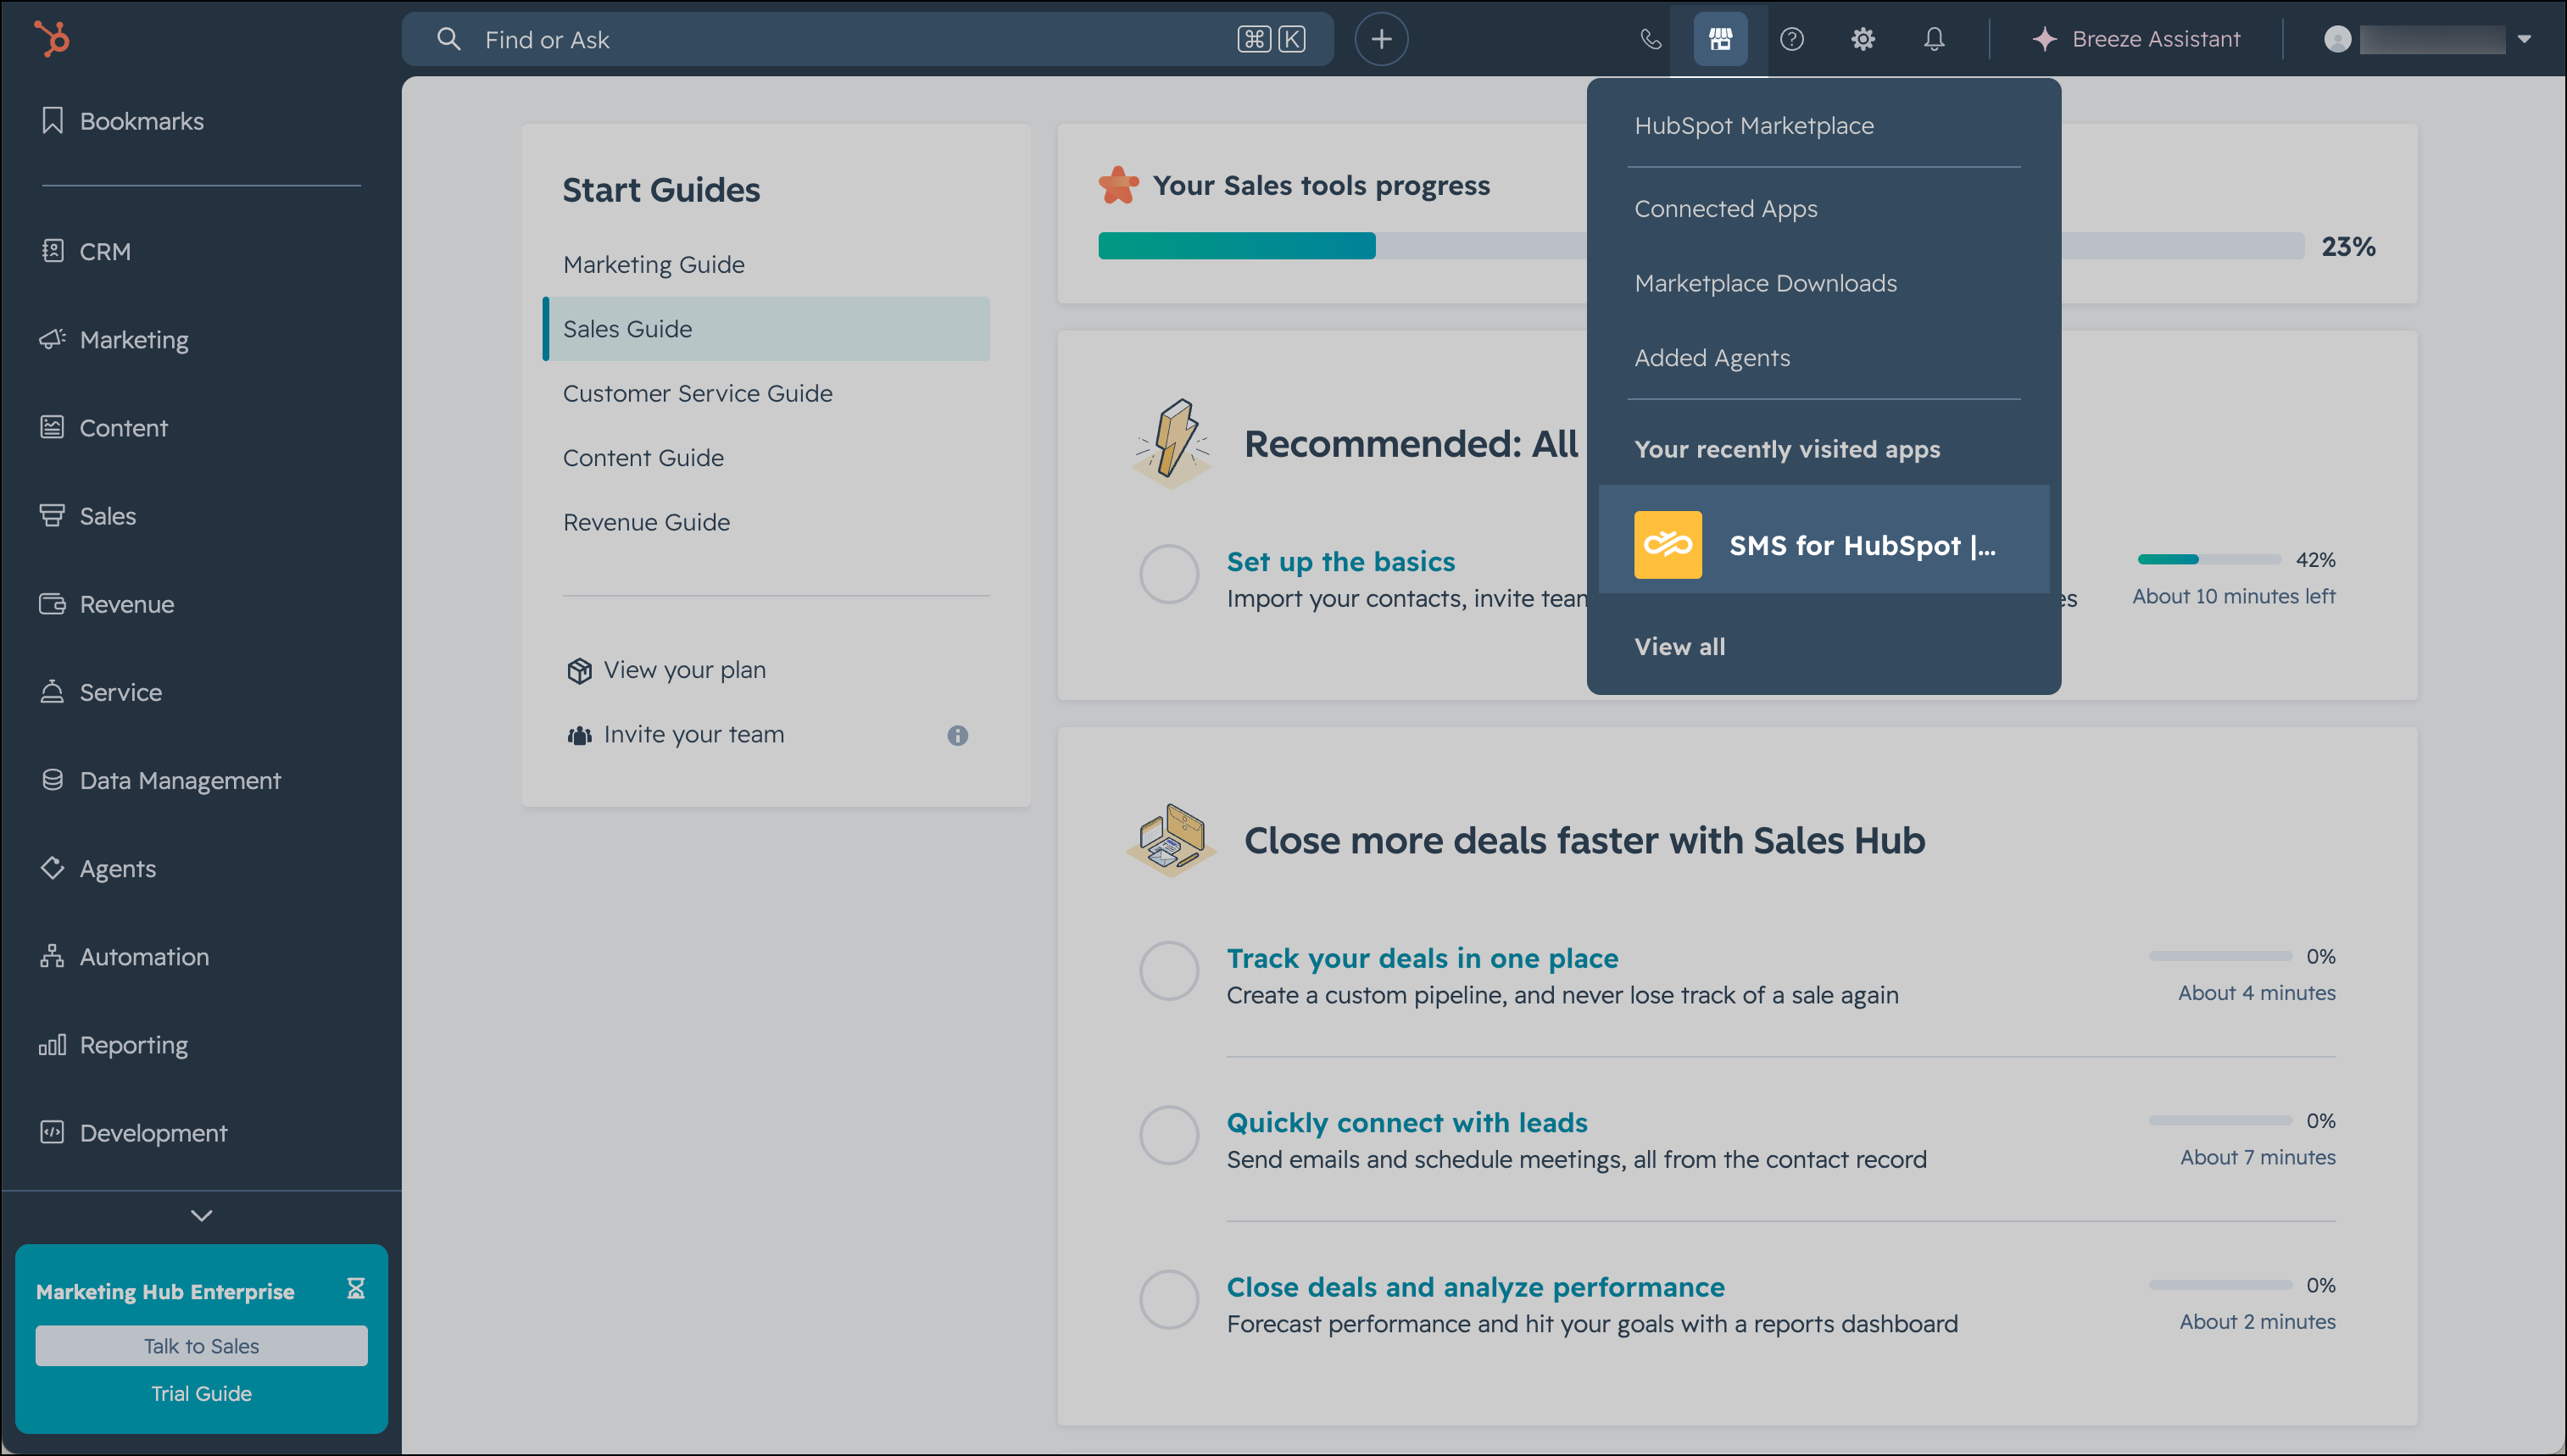Click the Revenue wallet icon
The height and width of the screenshot is (1456, 2567).
(x=52, y=603)
